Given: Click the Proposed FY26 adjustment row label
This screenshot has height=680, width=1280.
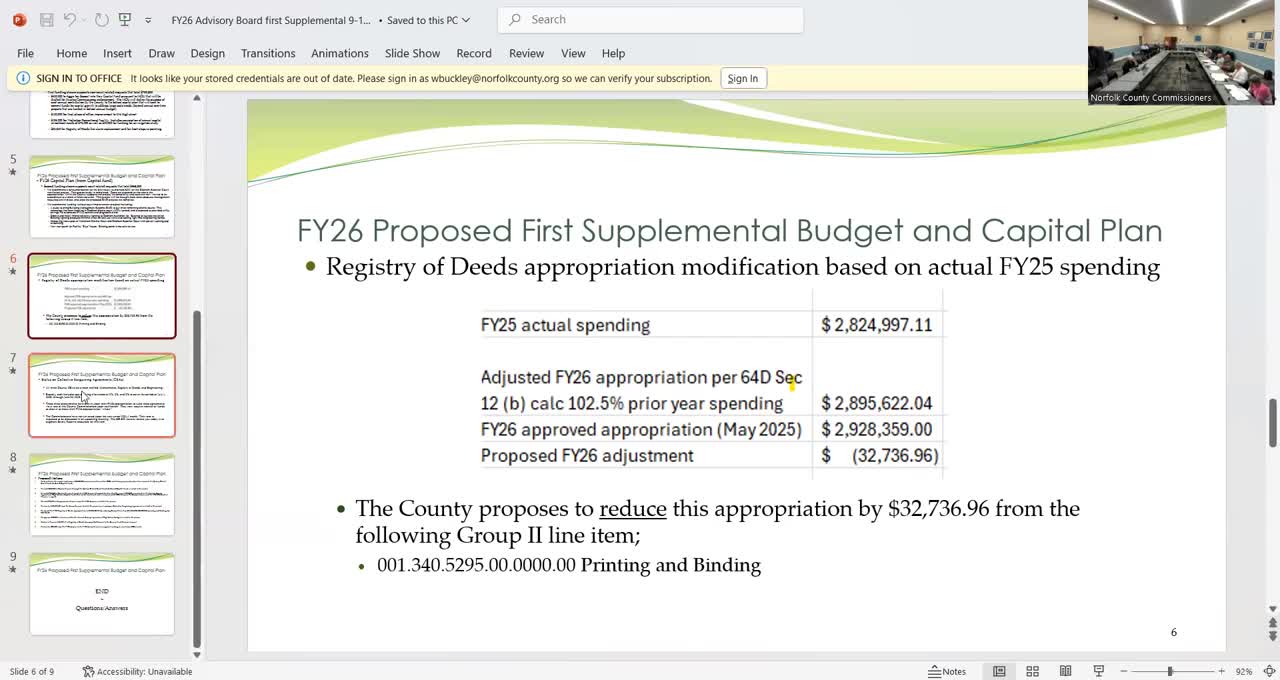Looking at the screenshot, I should [x=587, y=455].
